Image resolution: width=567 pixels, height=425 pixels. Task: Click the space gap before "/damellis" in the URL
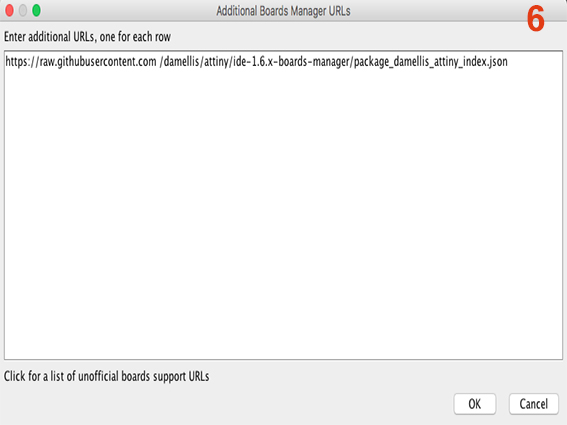point(158,62)
